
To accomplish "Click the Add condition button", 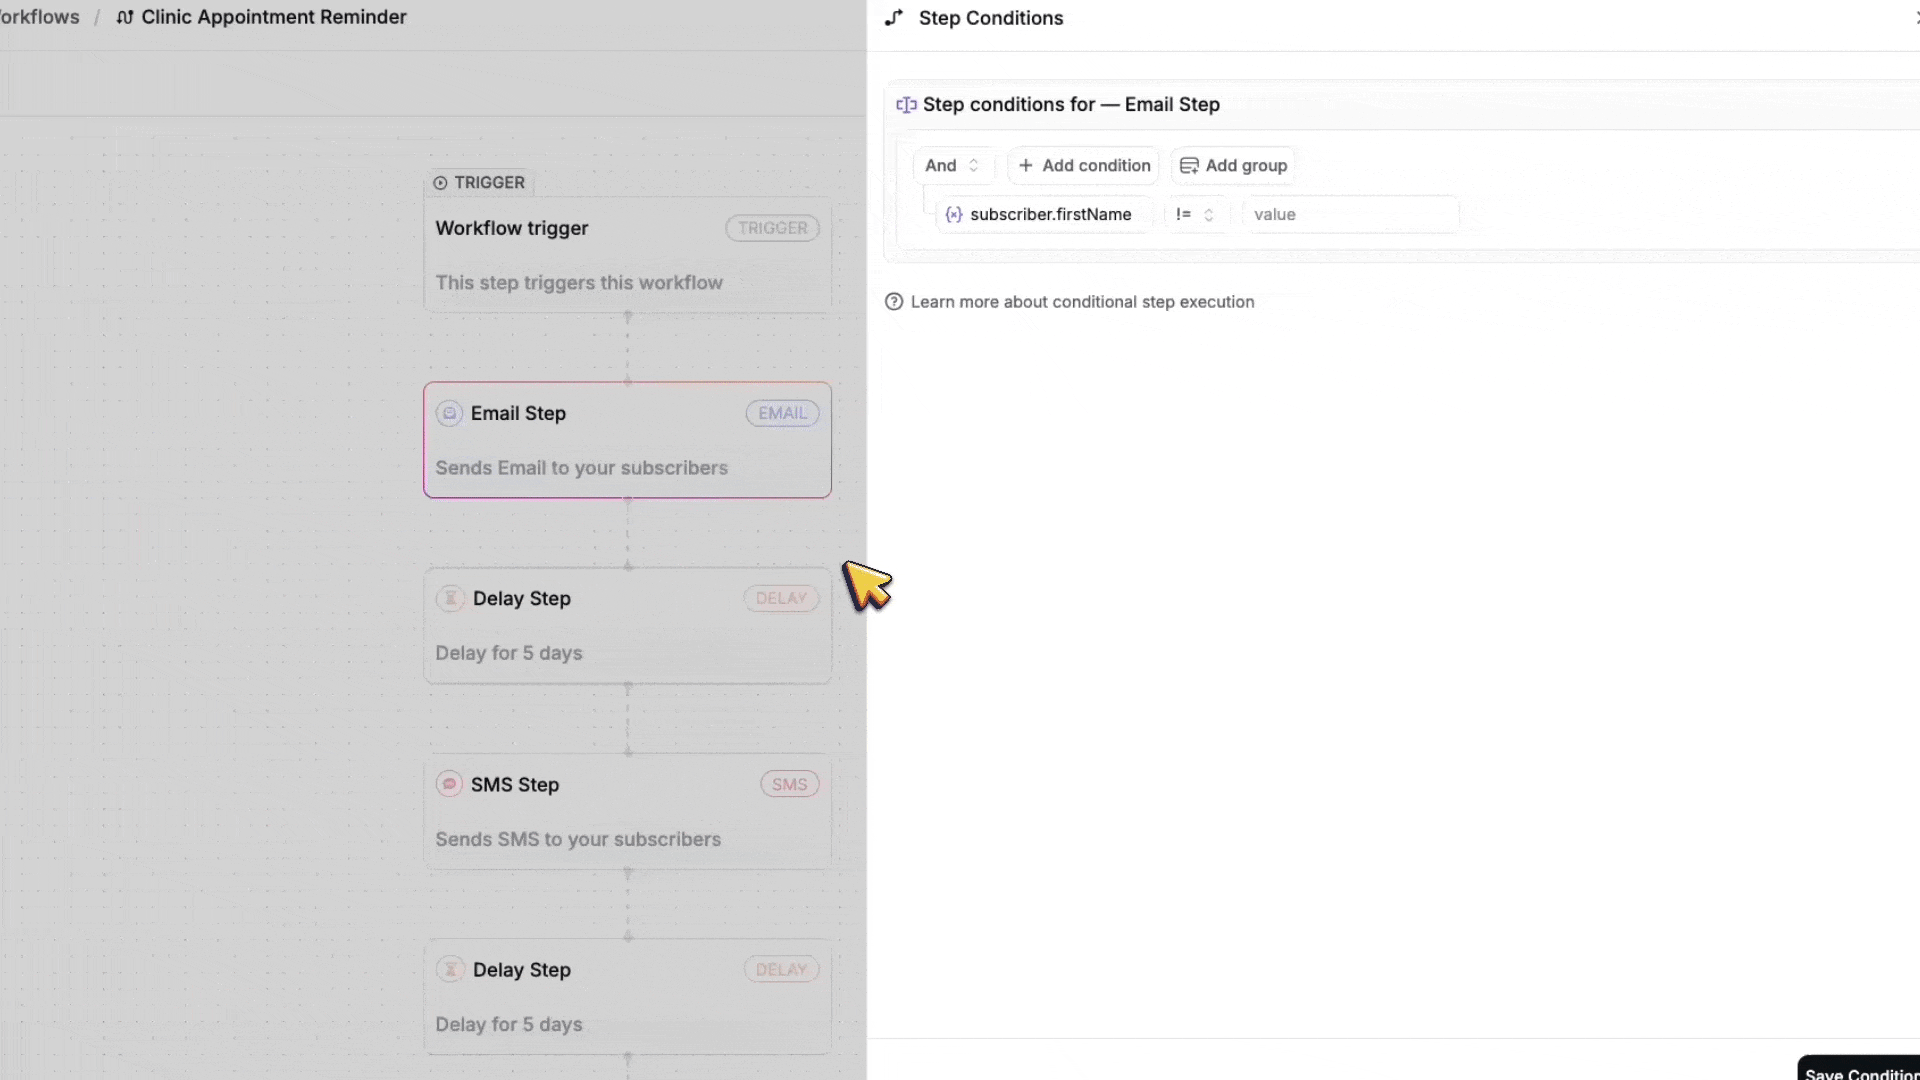I will 1084,165.
